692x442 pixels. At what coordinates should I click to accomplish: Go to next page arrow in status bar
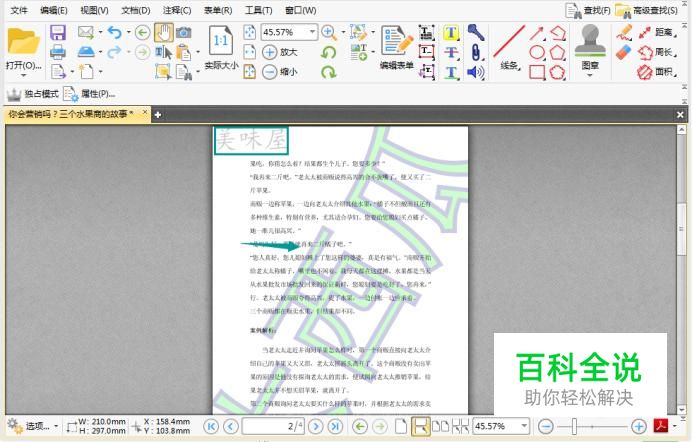pyautogui.click(x=316, y=426)
